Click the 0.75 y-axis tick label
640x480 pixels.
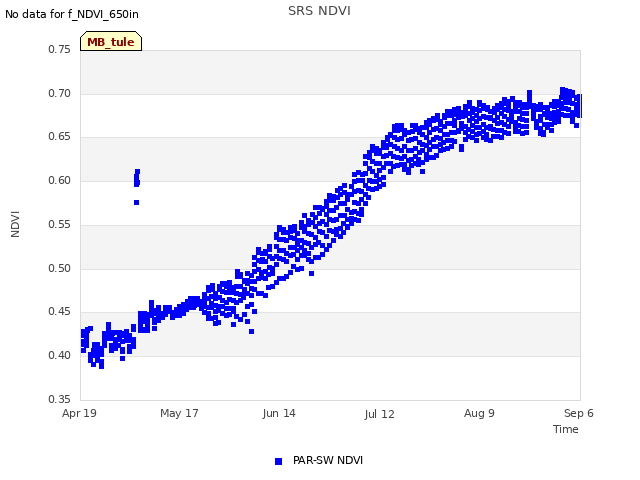point(60,49)
